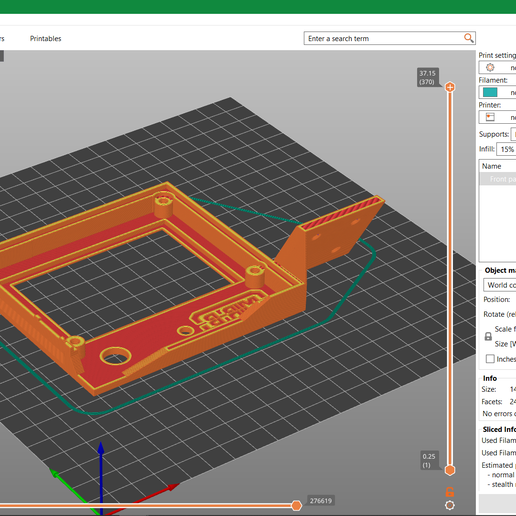516x516 pixels.
Task: Click the orange unlock icon below the layer slider
Action: tap(450, 492)
